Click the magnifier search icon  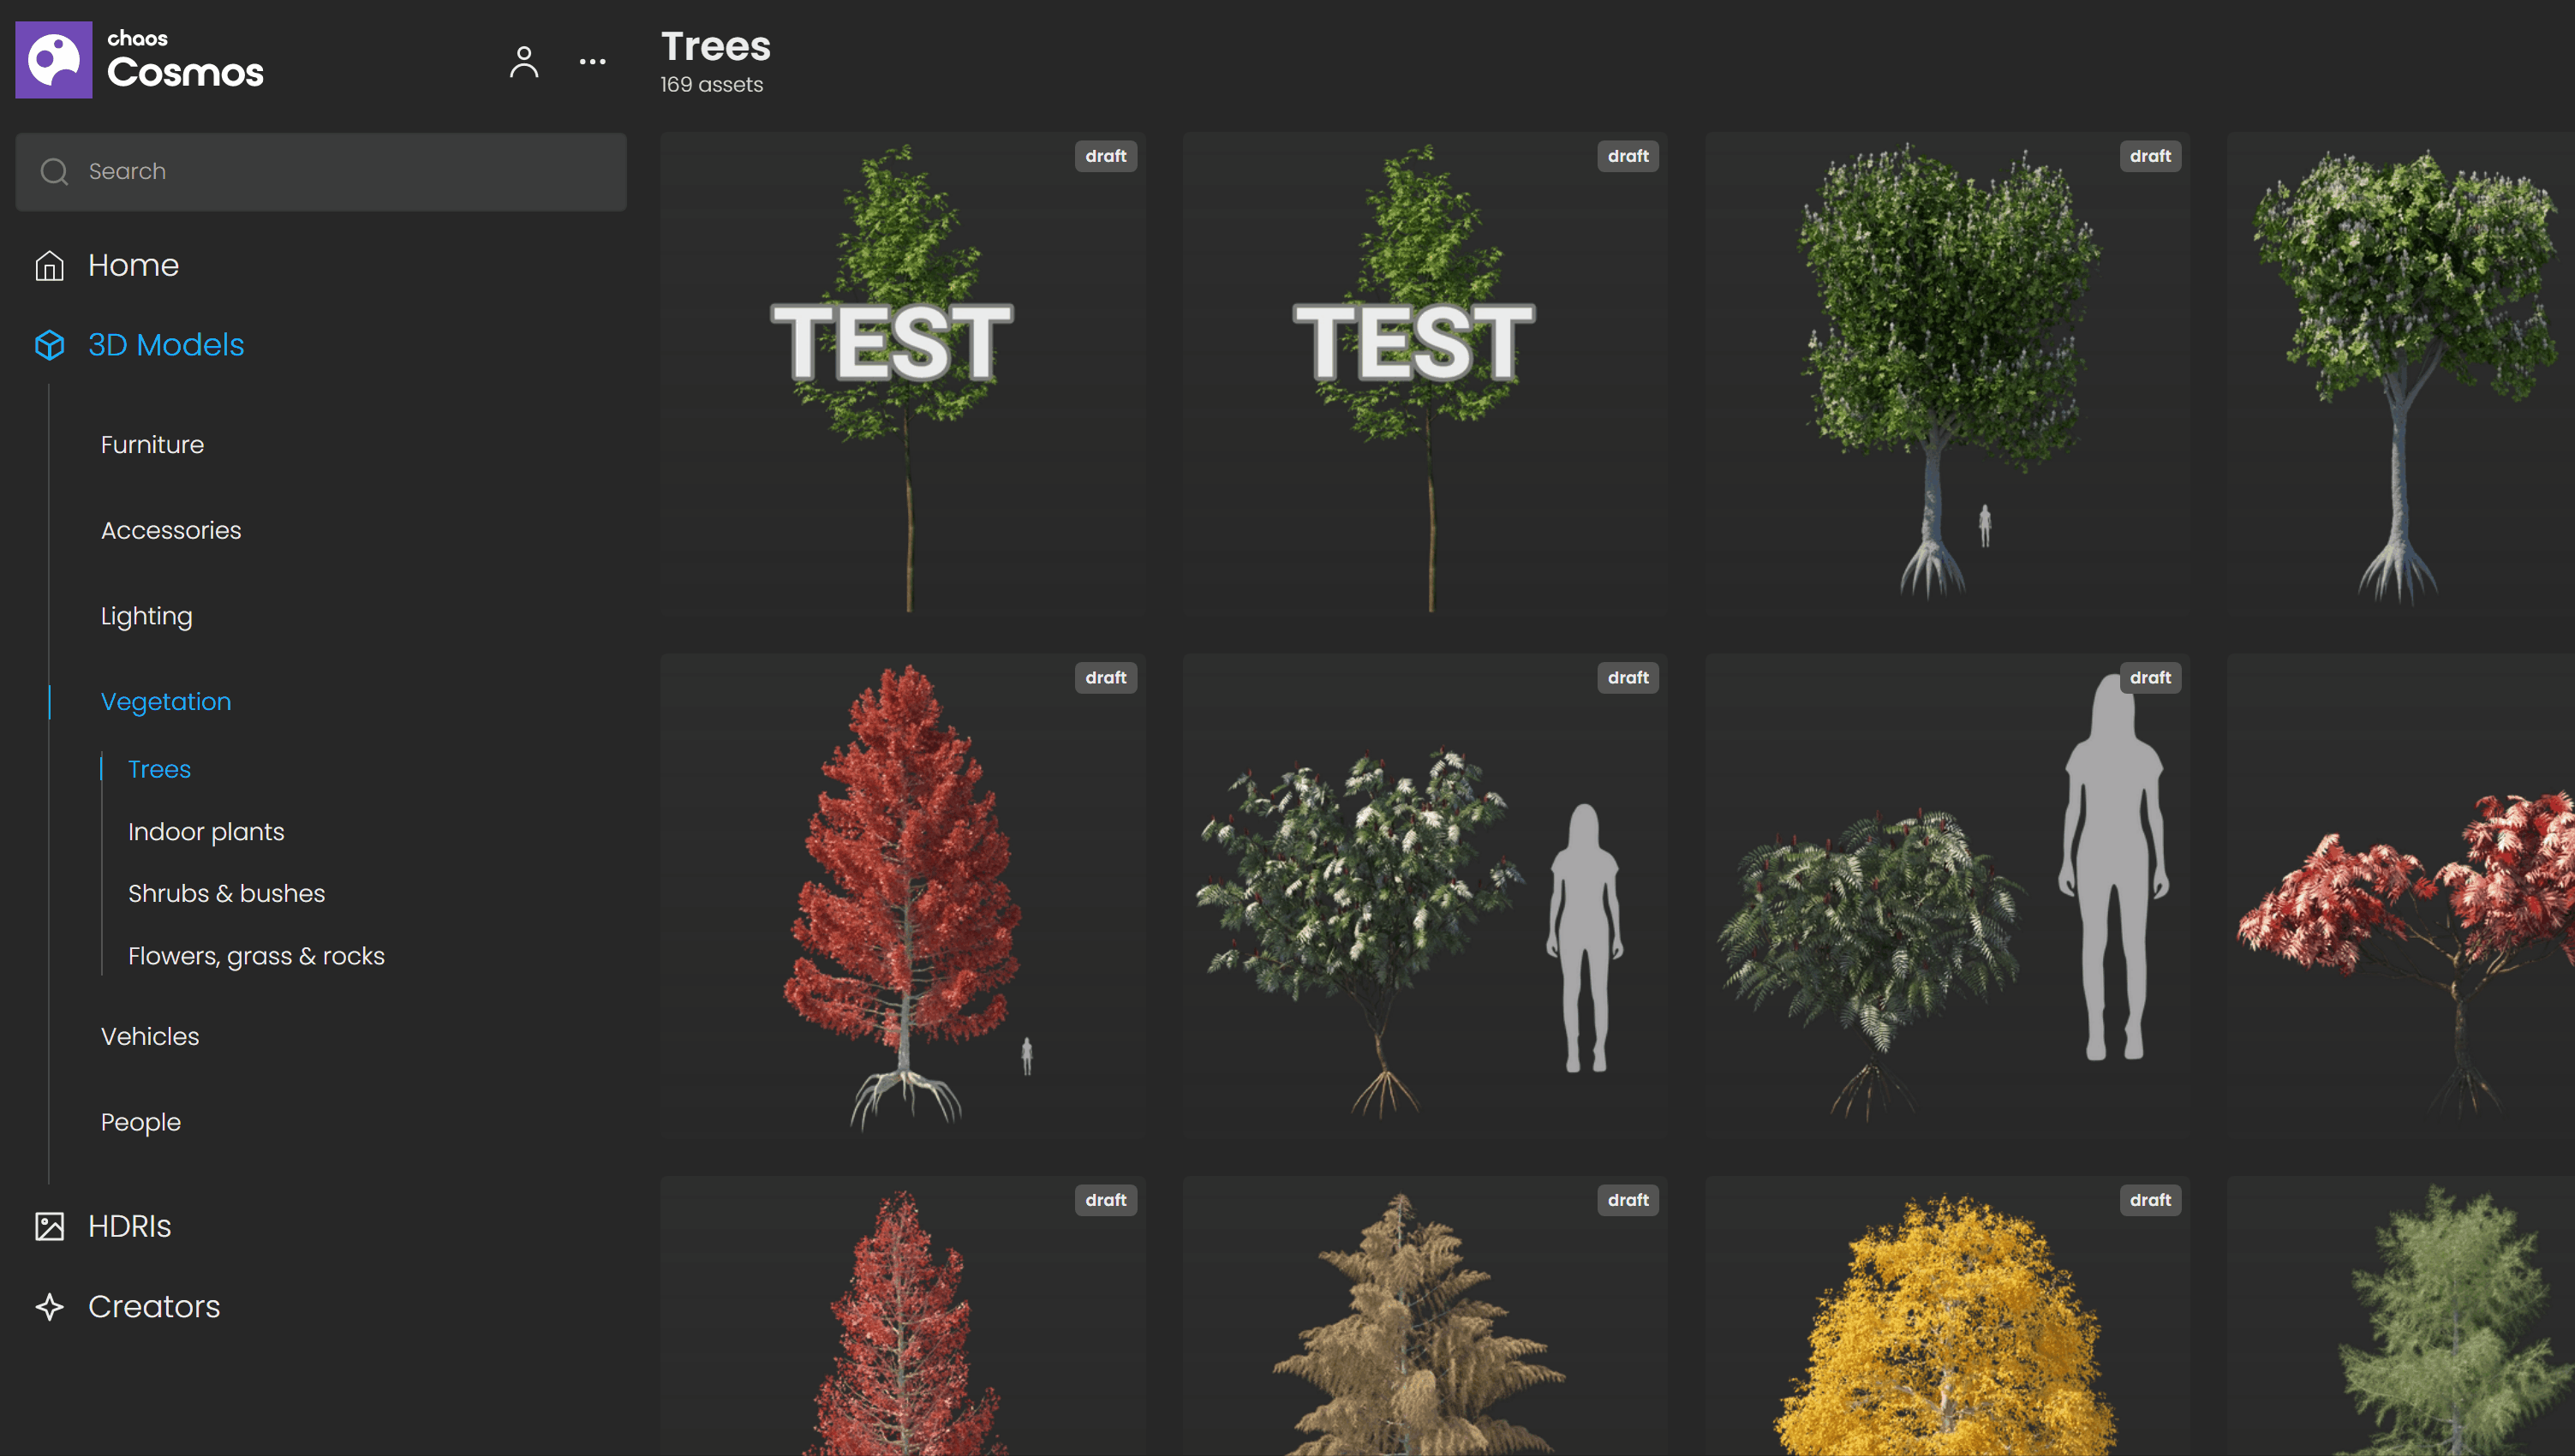click(54, 172)
